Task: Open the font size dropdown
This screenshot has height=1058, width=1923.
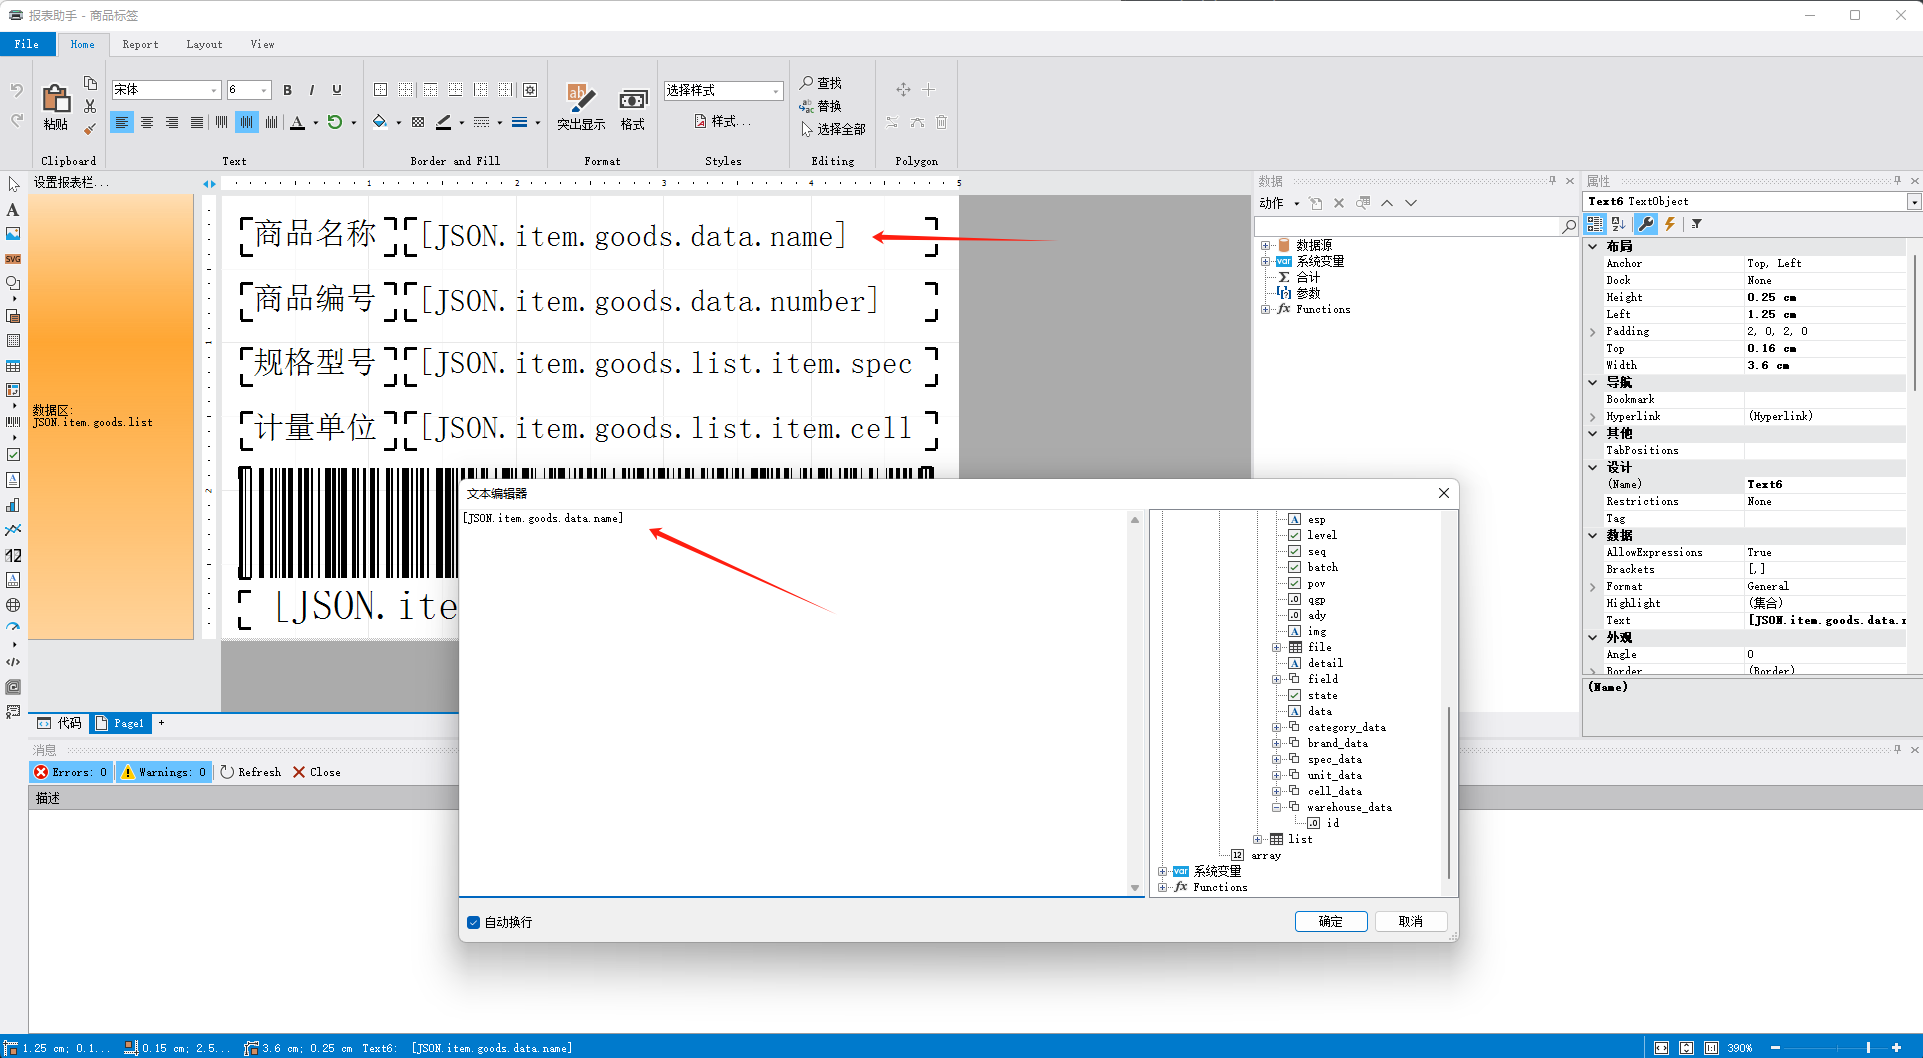Action: [264, 91]
